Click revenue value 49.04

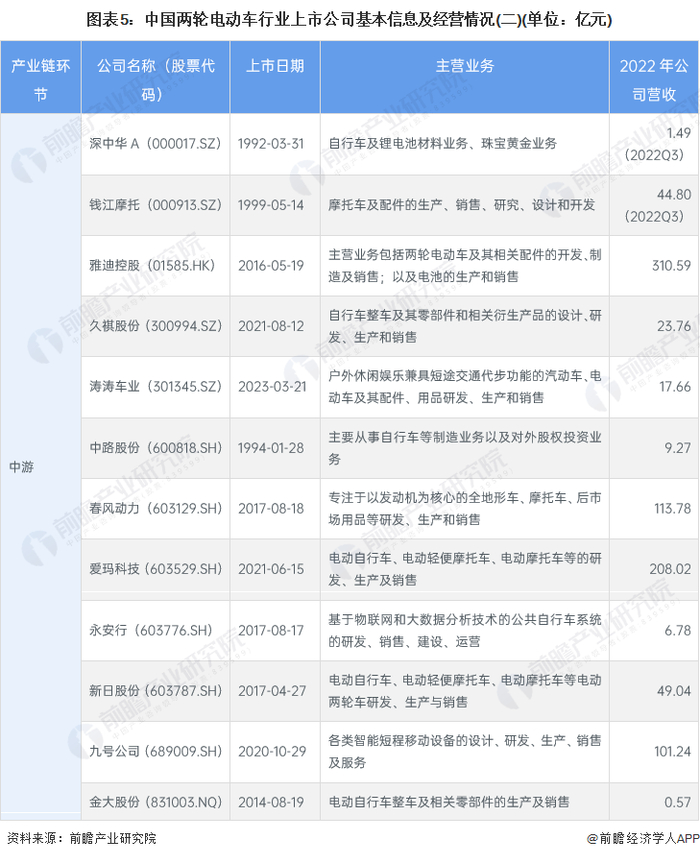click(674, 691)
